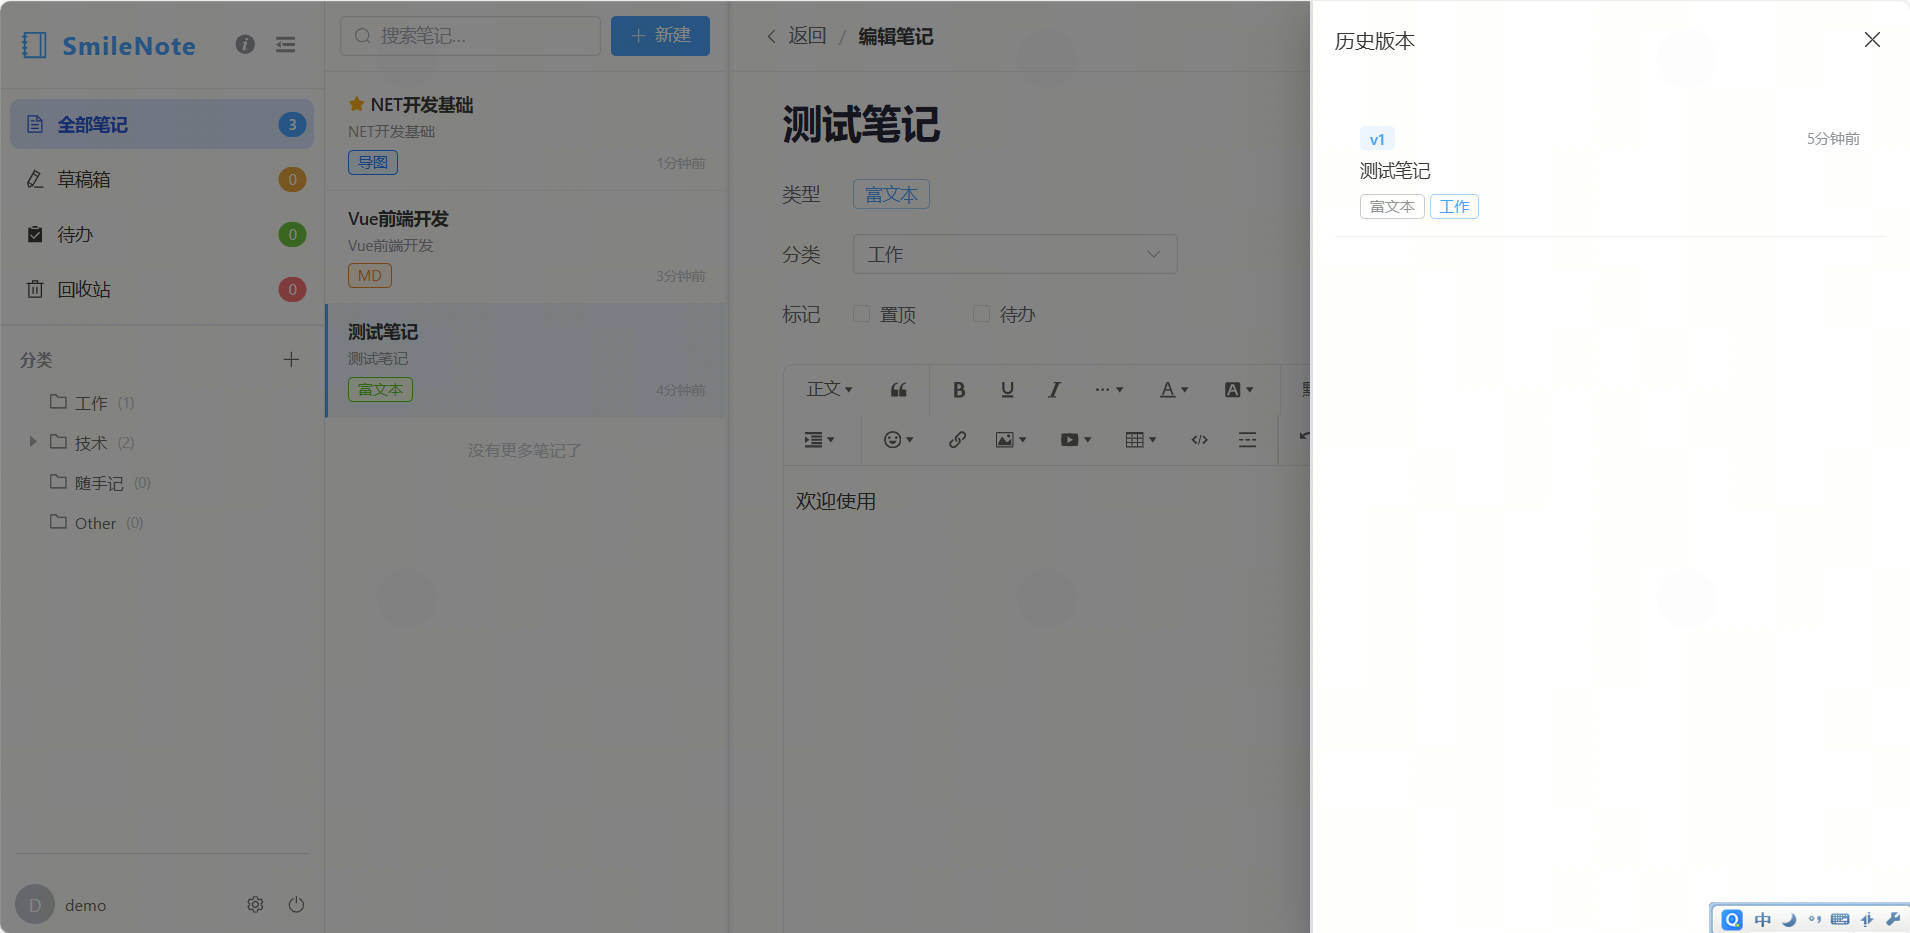This screenshot has width=1910, height=933.
Task: Click the logout power icon
Action: click(x=296, y=904)
